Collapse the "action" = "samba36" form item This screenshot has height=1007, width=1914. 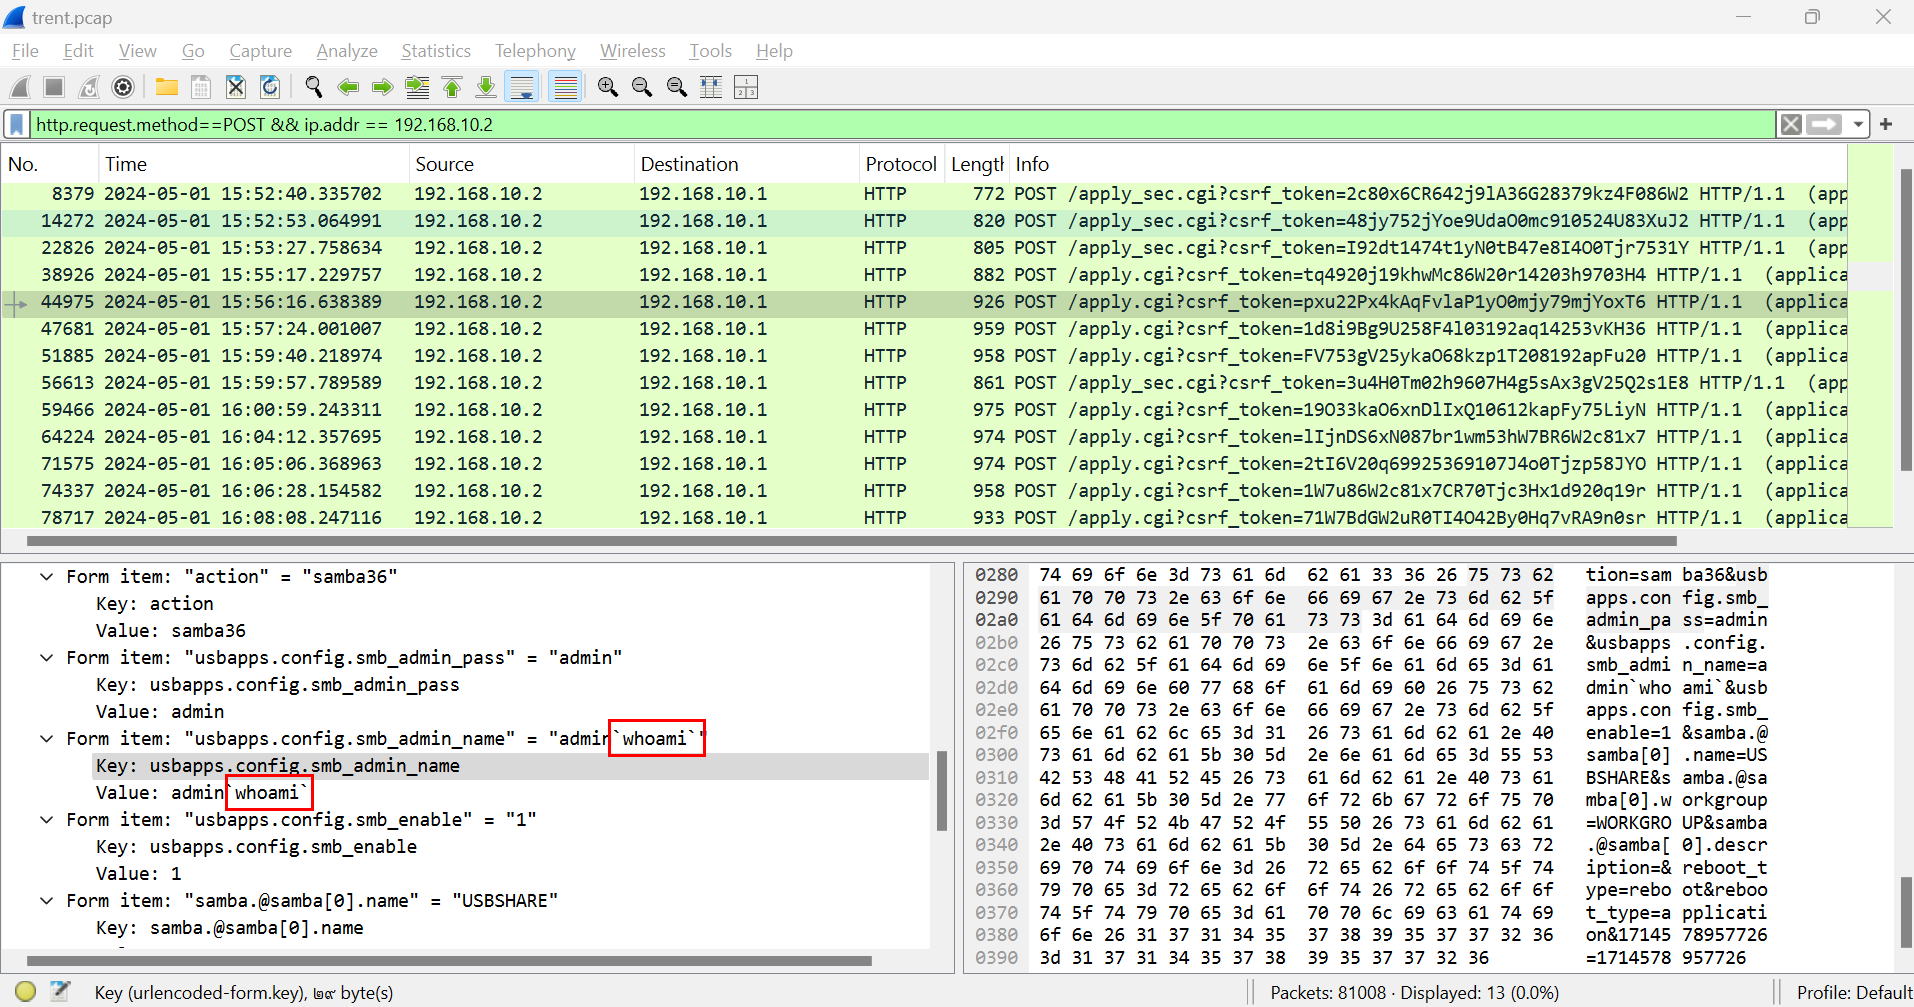tap(46, 577)
